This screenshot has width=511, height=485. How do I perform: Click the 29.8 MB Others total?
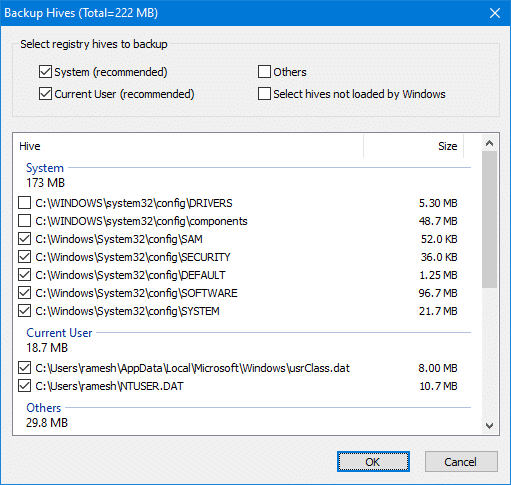47,422
